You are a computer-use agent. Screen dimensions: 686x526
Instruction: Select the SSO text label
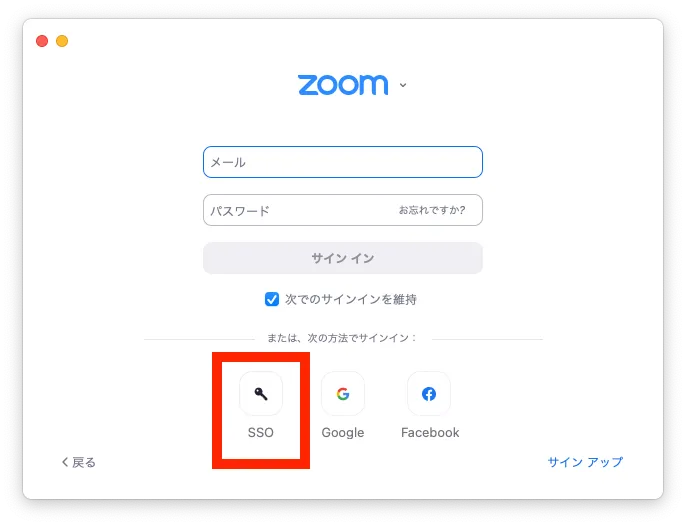coord(261,432)
